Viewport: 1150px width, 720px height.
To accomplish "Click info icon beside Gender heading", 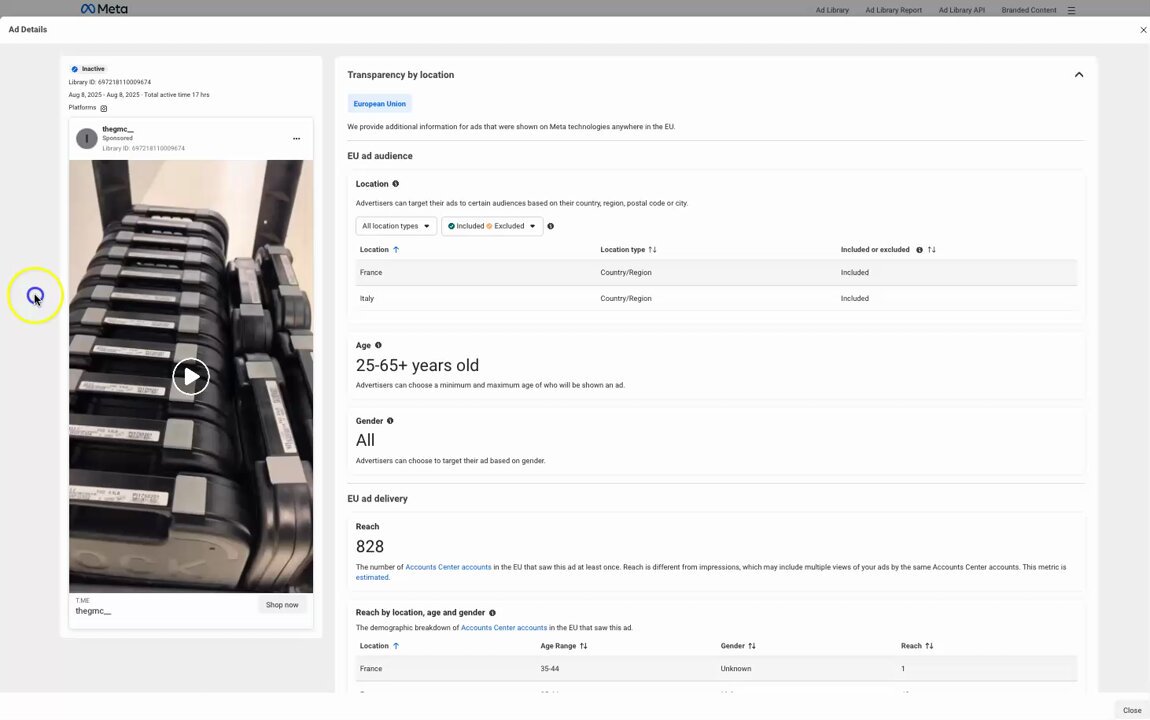I will [390, 421].
